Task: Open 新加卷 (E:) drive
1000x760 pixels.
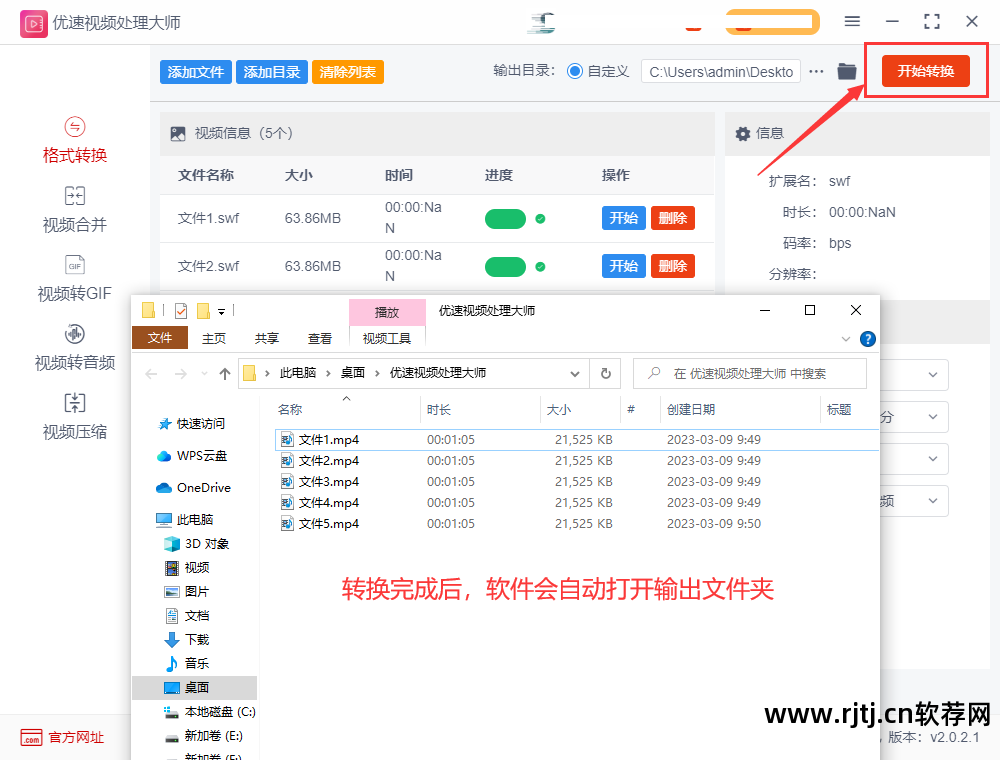Action: 204,736
